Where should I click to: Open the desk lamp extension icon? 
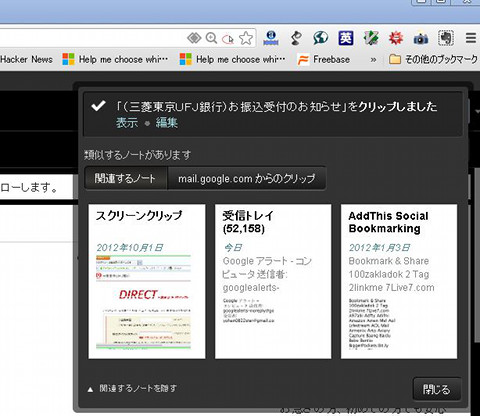pyautogui.click(x=296, y=38)
